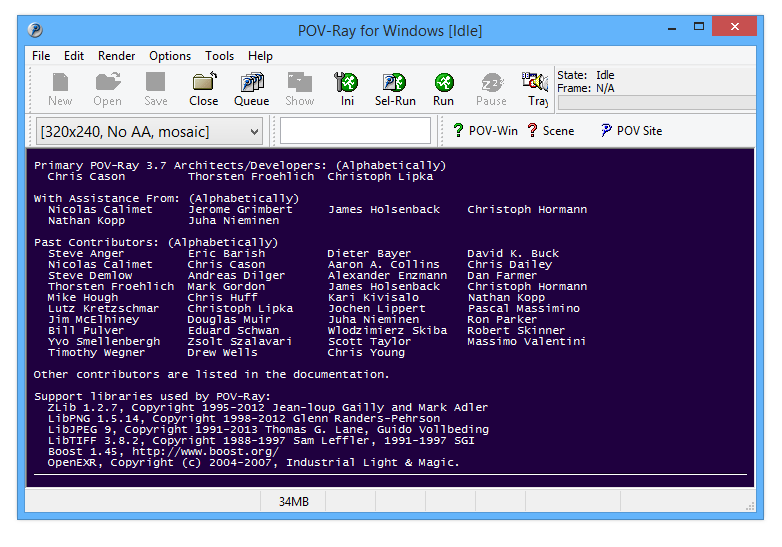Click the Tray toolbar icon

(536, 82)
